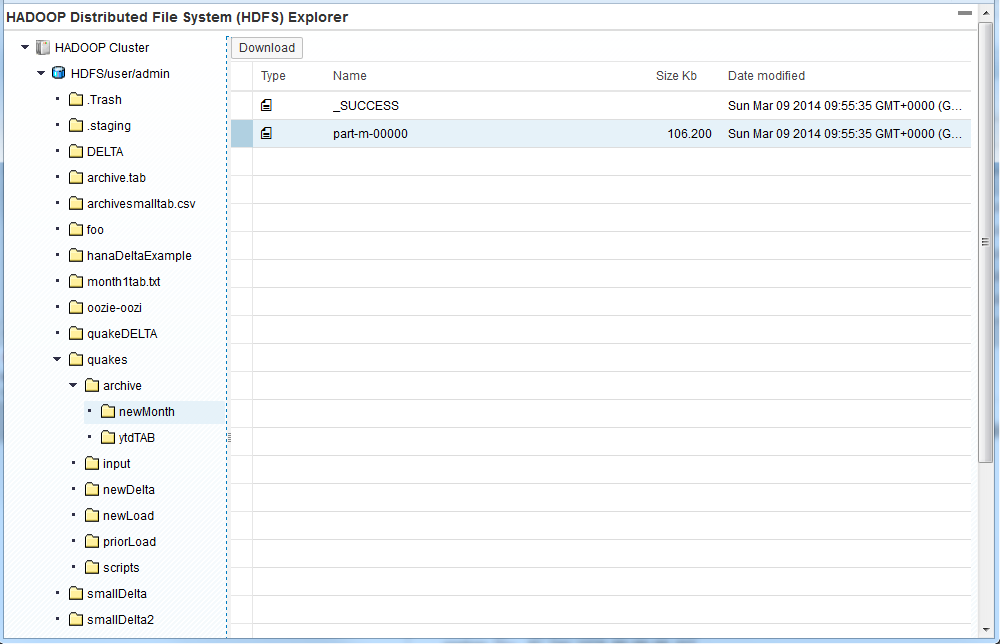Click the HADOOP Cluster server icon
The image size is (1000, 644).
click(x=43, y=47)
